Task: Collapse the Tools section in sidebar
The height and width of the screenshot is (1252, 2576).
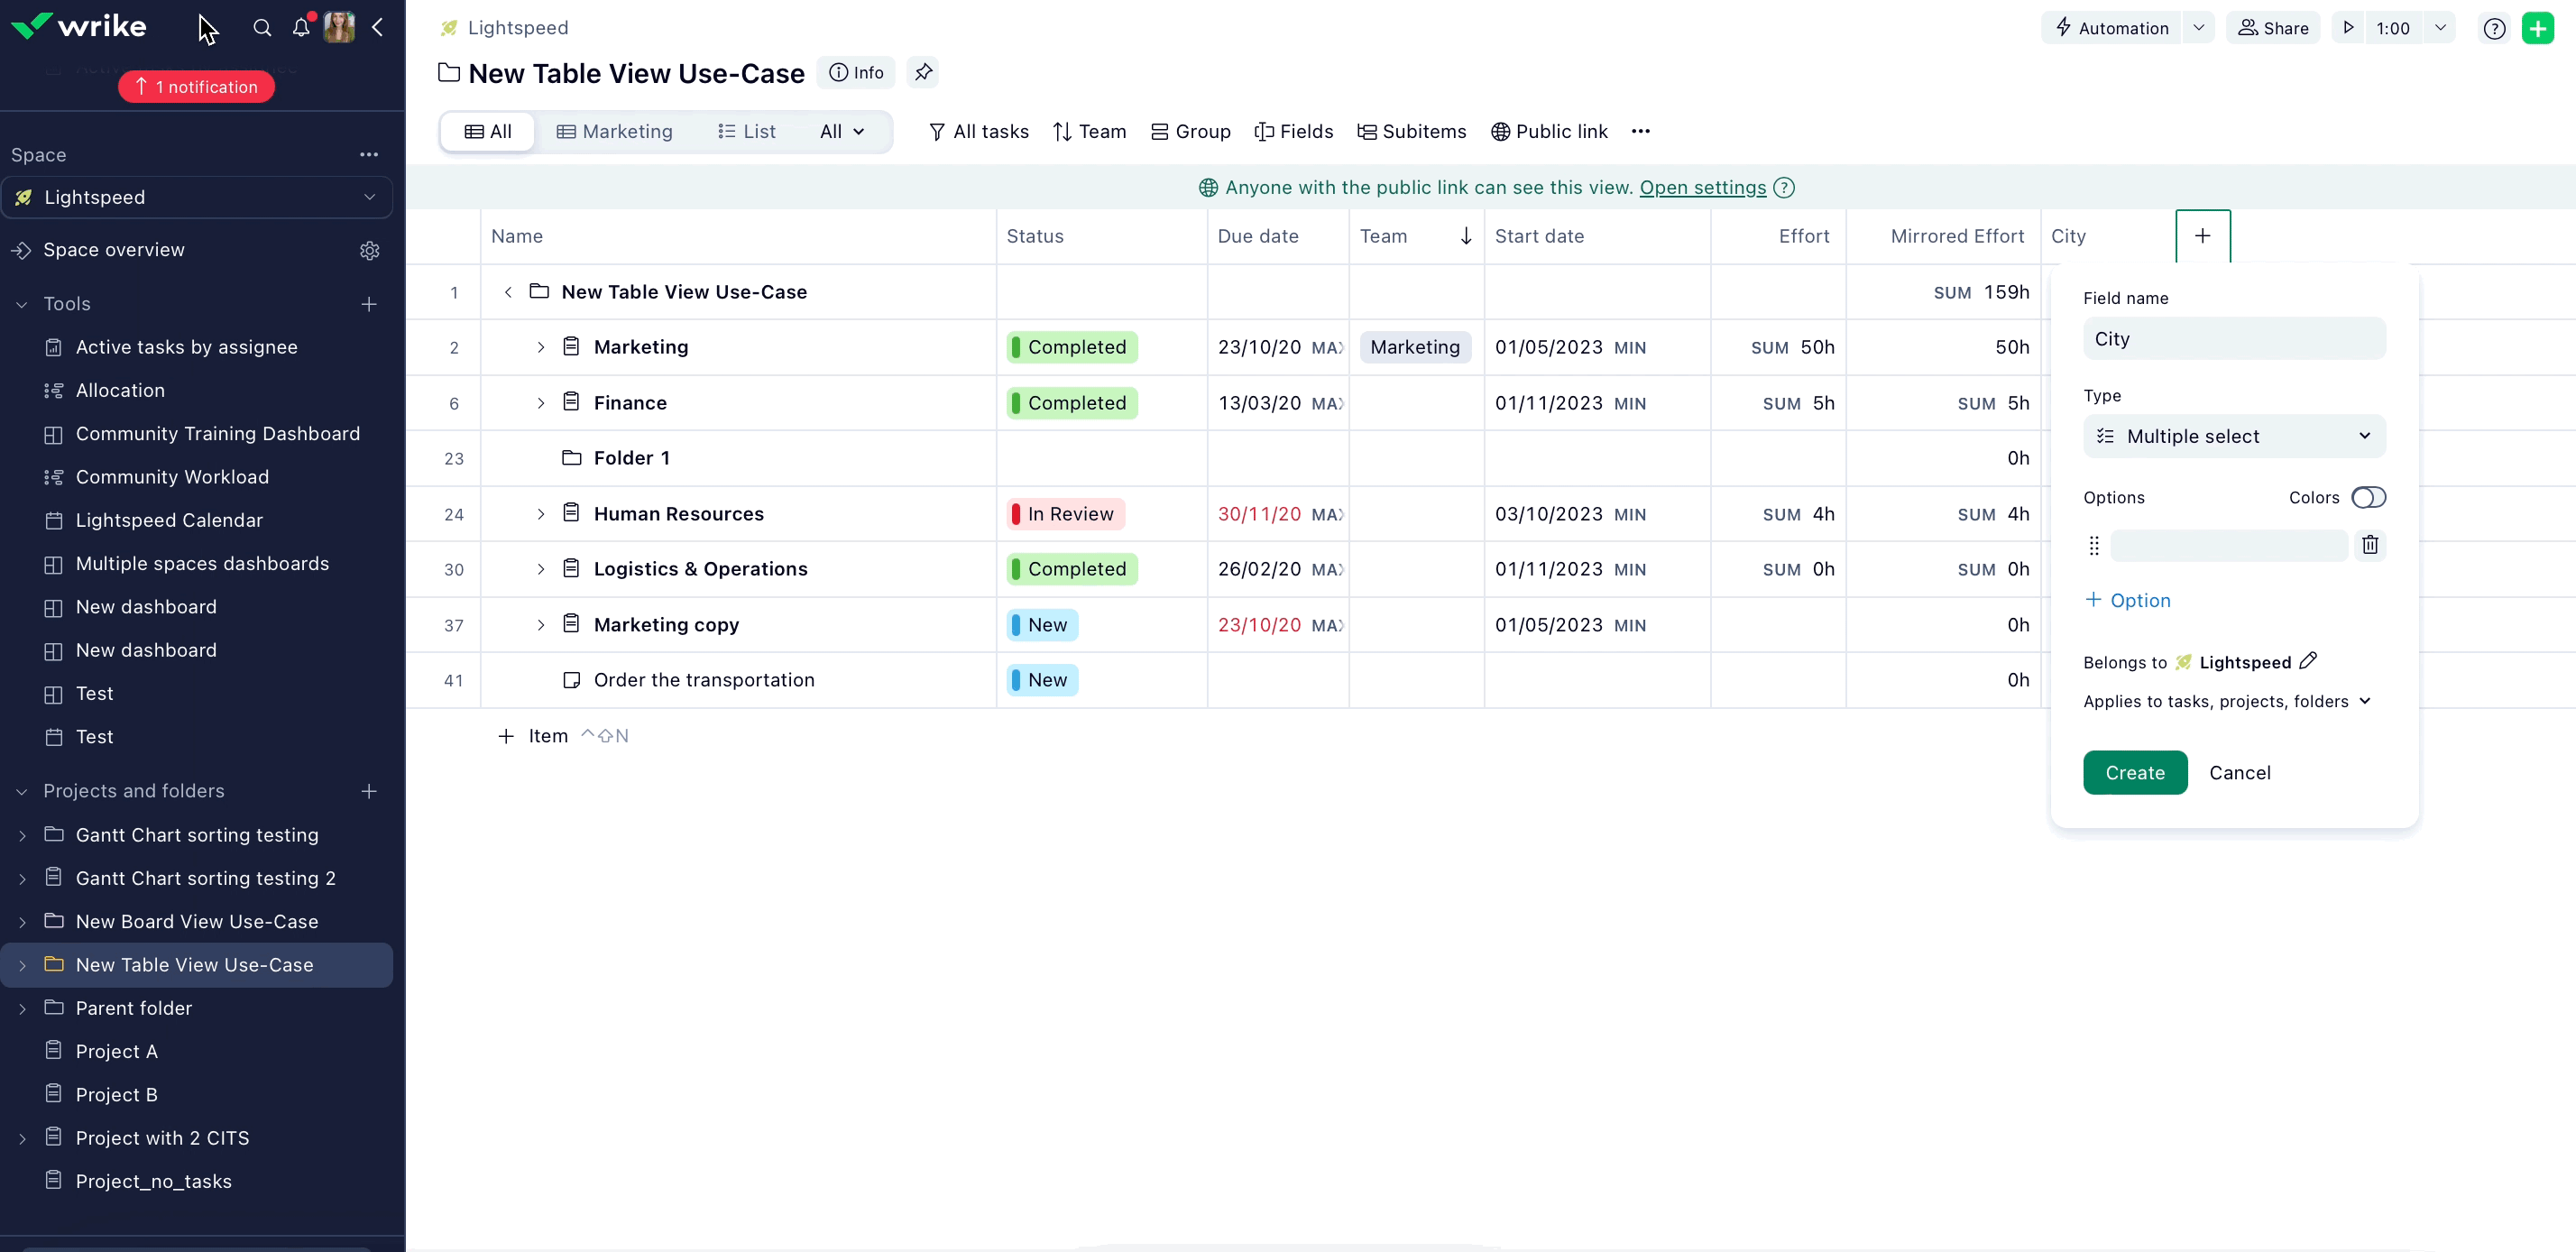Action: pos(22,304)
